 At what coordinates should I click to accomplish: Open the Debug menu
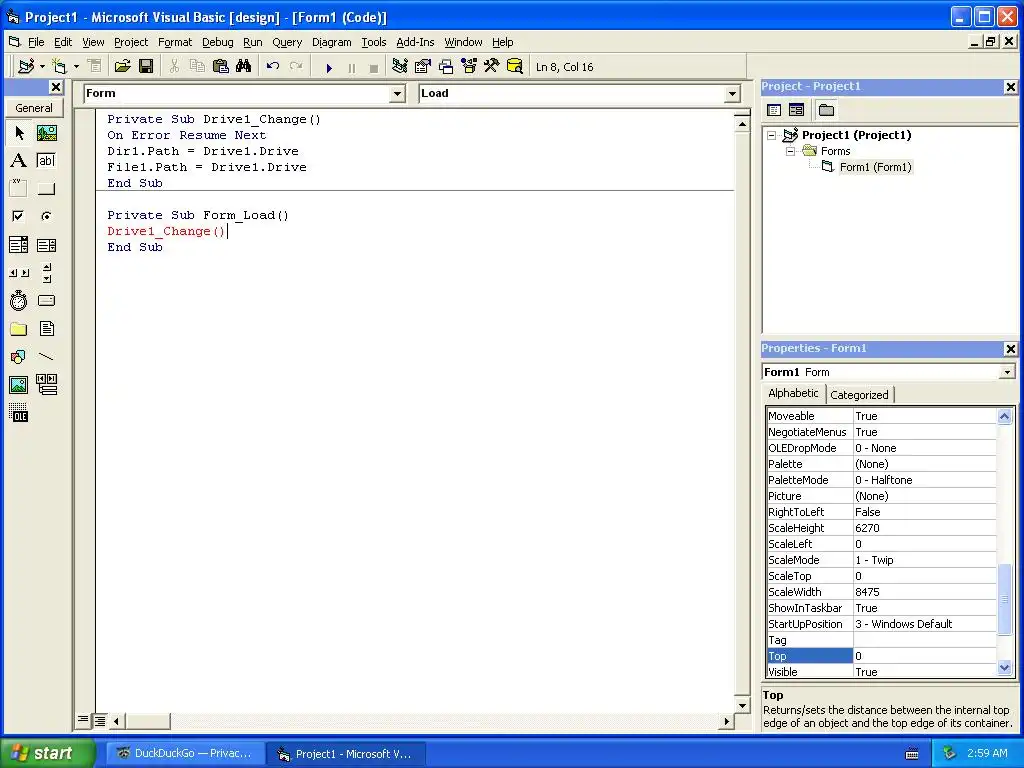coord(217,42)
